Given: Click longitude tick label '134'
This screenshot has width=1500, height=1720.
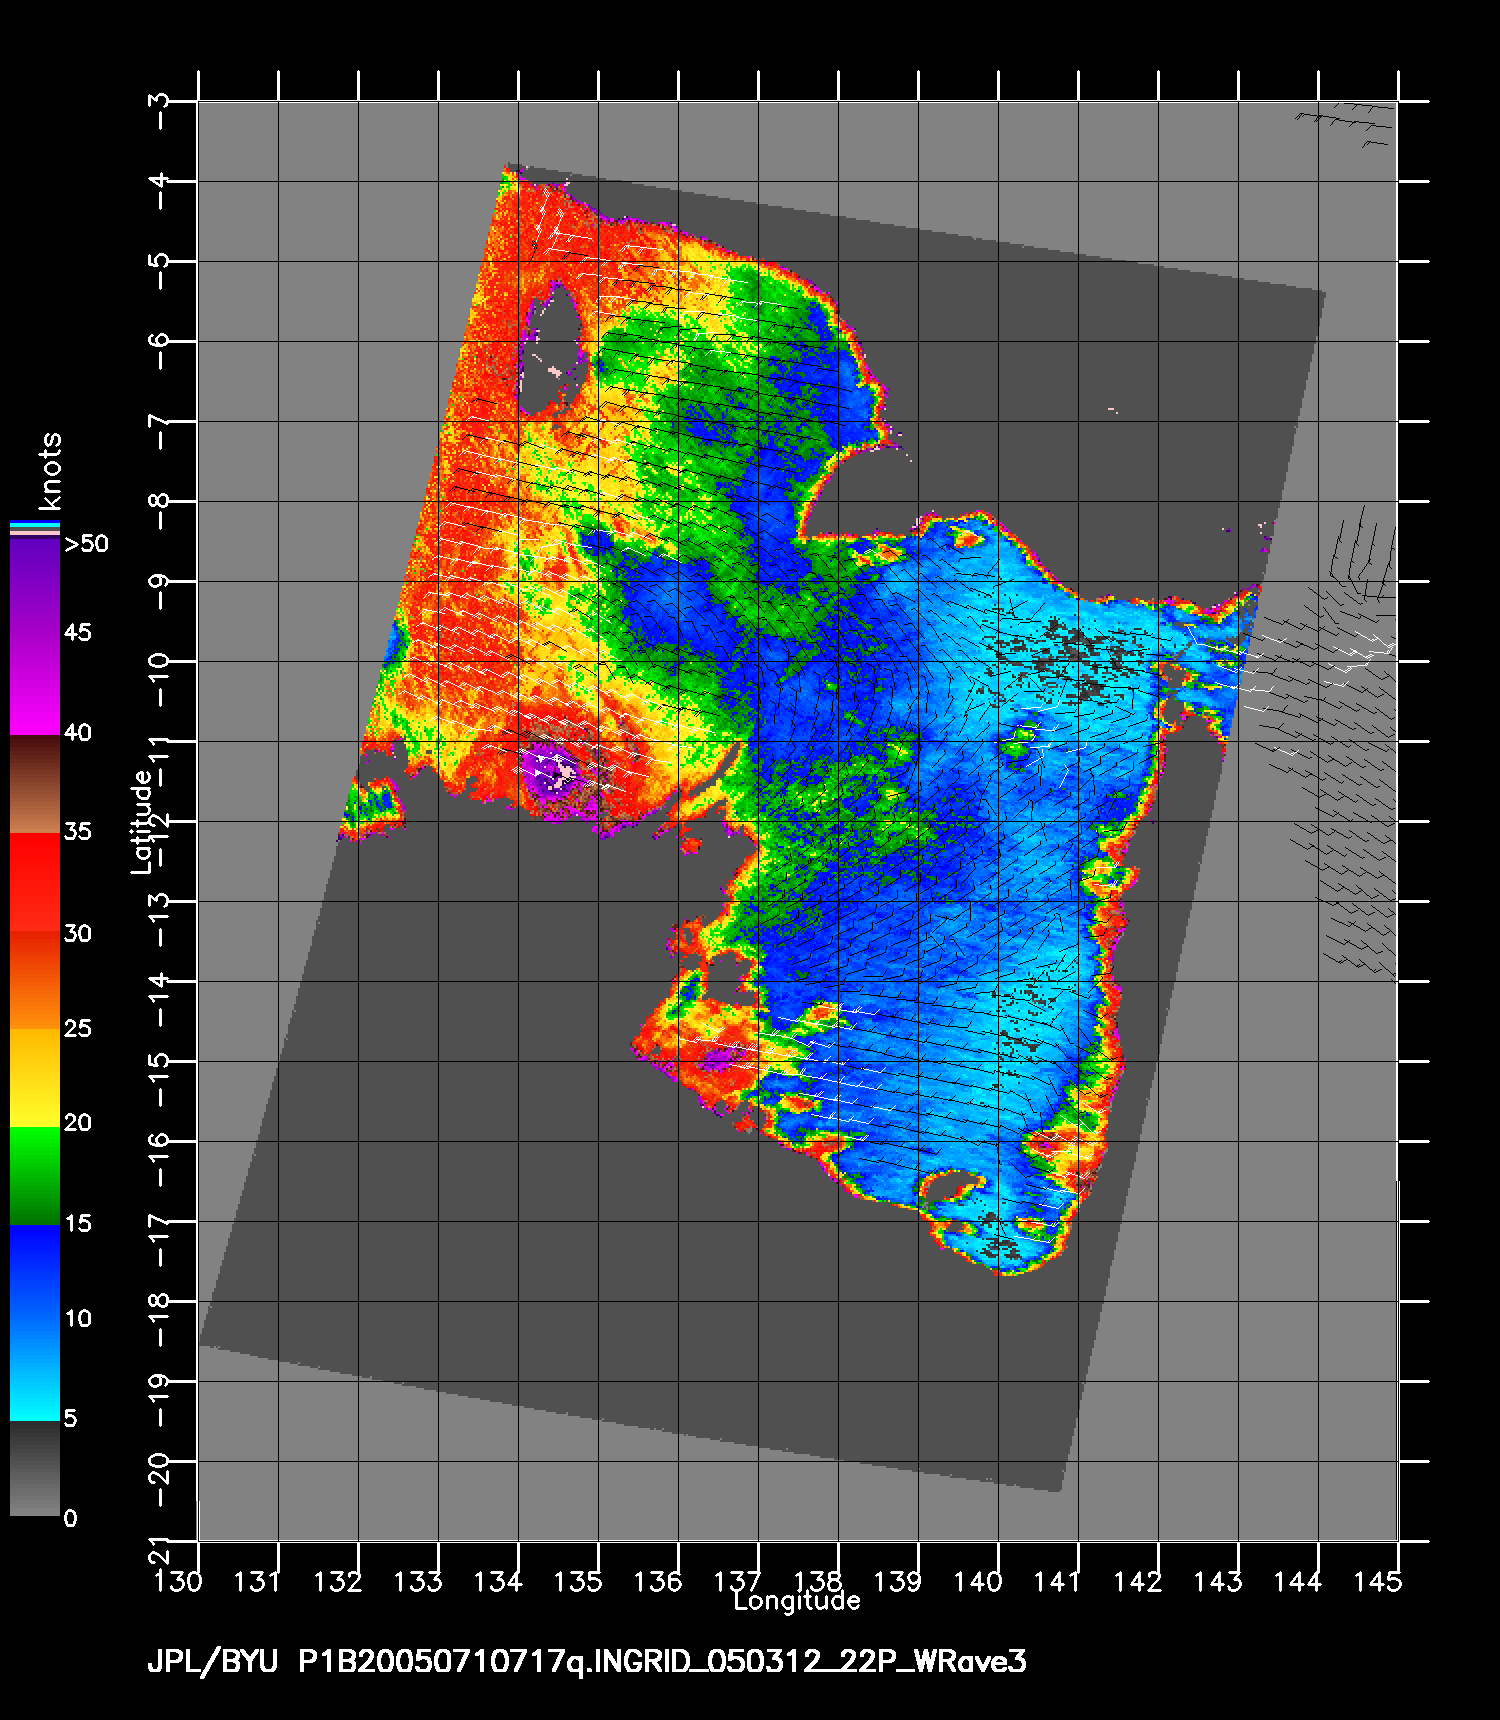Looking at the screenshot, I should coord(497,1581).
